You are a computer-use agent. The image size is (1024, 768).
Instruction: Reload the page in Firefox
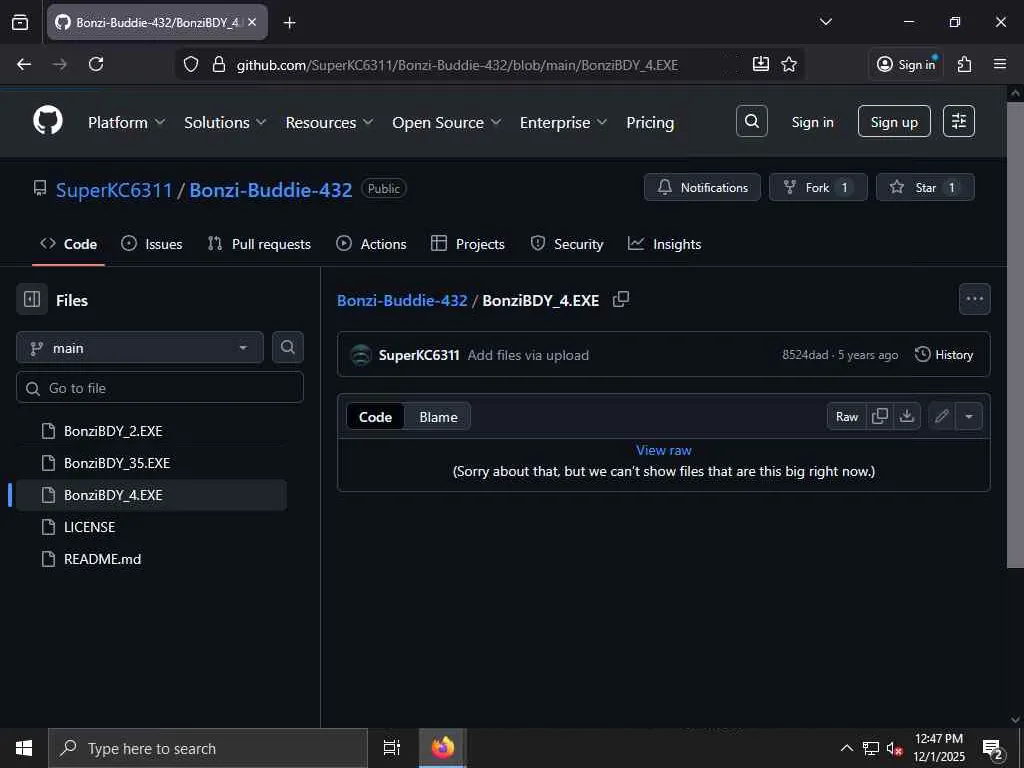96,64
